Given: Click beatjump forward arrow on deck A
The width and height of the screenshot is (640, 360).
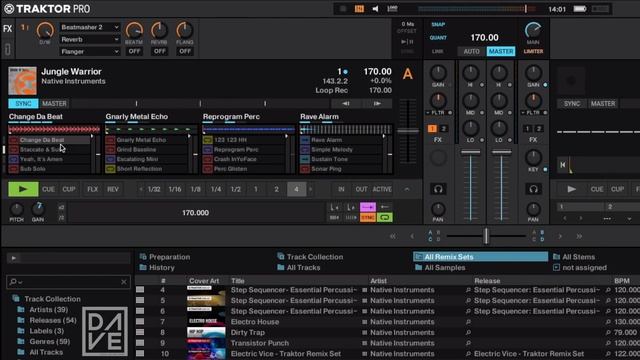Looking at the screenshot, I should click(x=377, y=104).
